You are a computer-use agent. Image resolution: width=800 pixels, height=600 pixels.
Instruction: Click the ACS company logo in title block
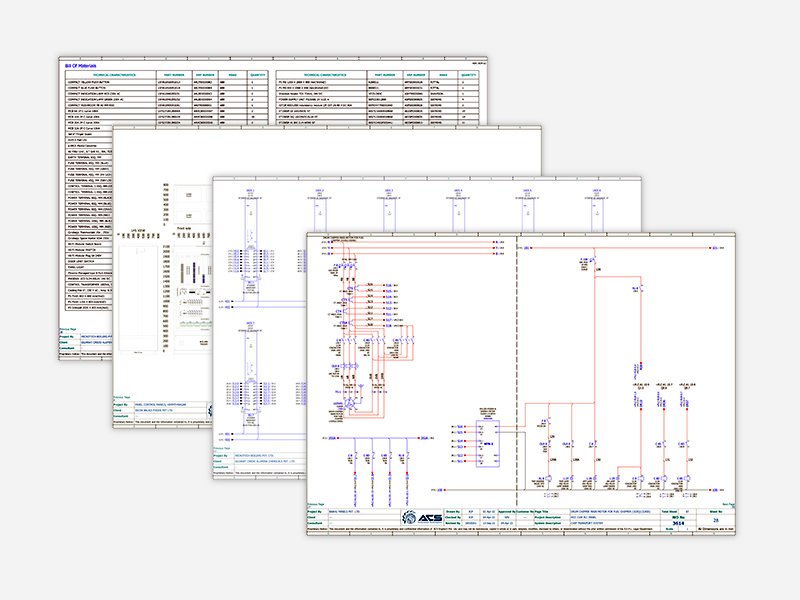coord(422,517)
